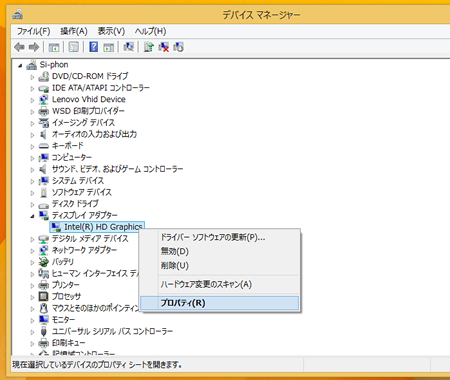The height and width of the screenshot is (380, 450).
Task: Collapse the ディスプレイ アダプター node
Action: [32, 216]
